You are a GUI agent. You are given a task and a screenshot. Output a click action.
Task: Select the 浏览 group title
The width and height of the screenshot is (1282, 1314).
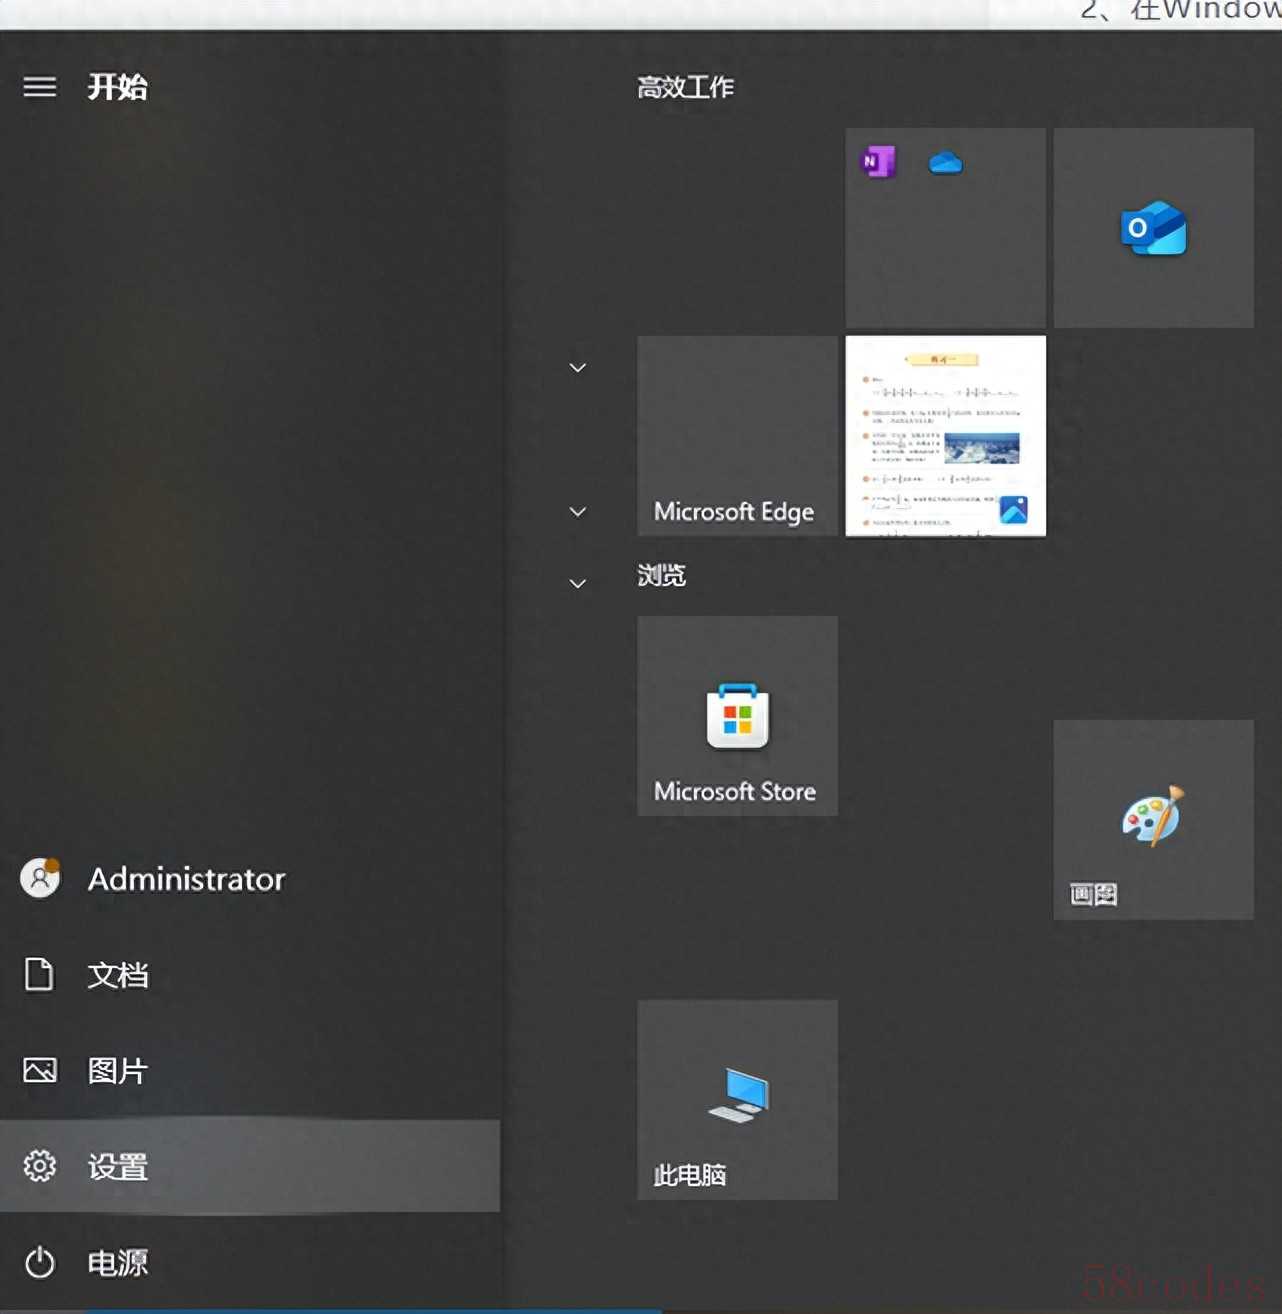click(x=662, y=575)
